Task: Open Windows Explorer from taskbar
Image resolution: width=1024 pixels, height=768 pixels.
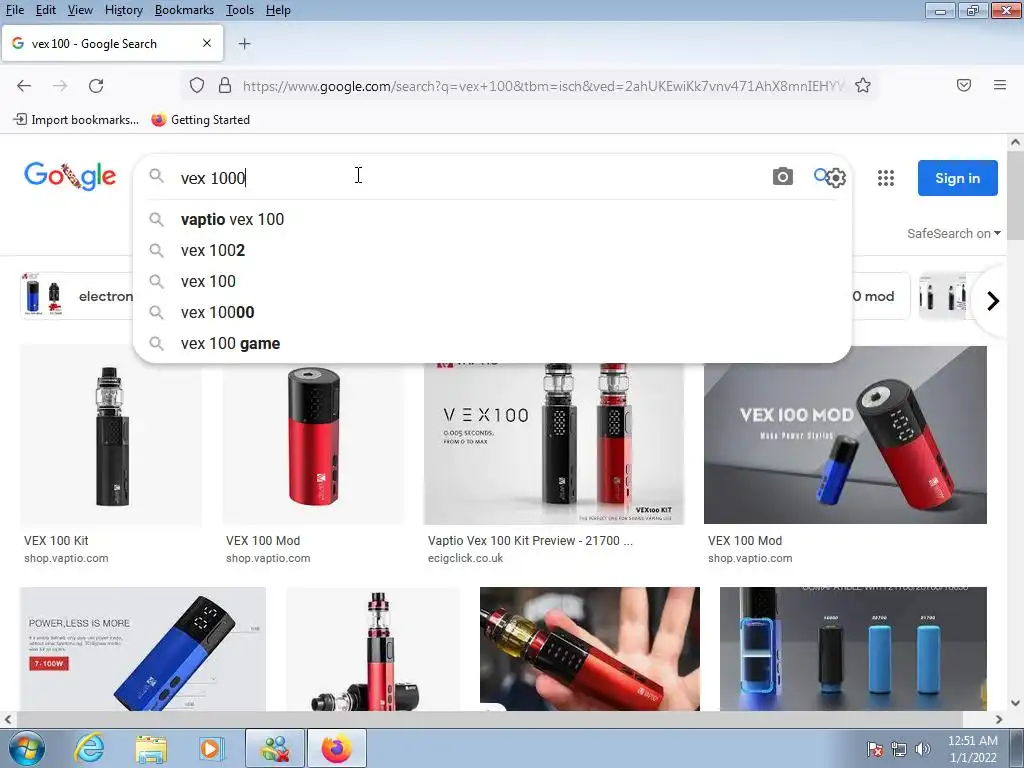Action: (x=151, y=748)
